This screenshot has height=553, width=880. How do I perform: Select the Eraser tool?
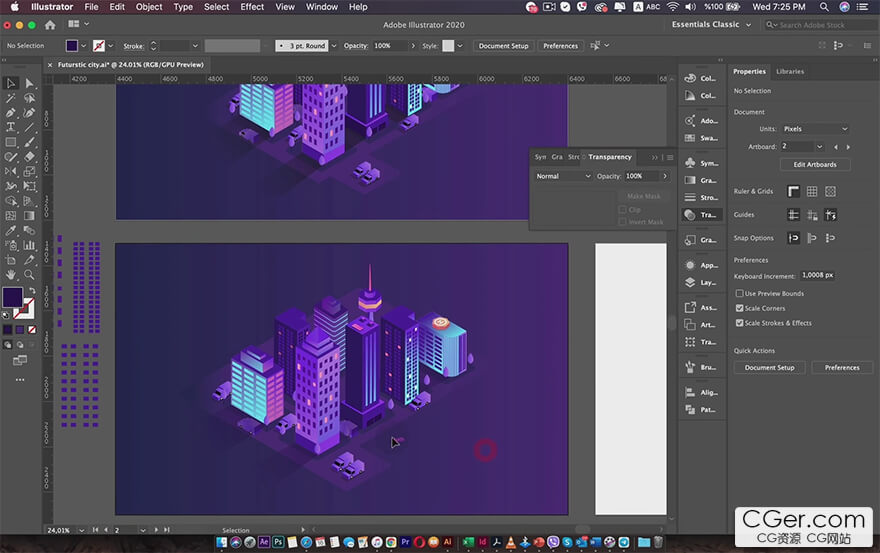point(29,157)
